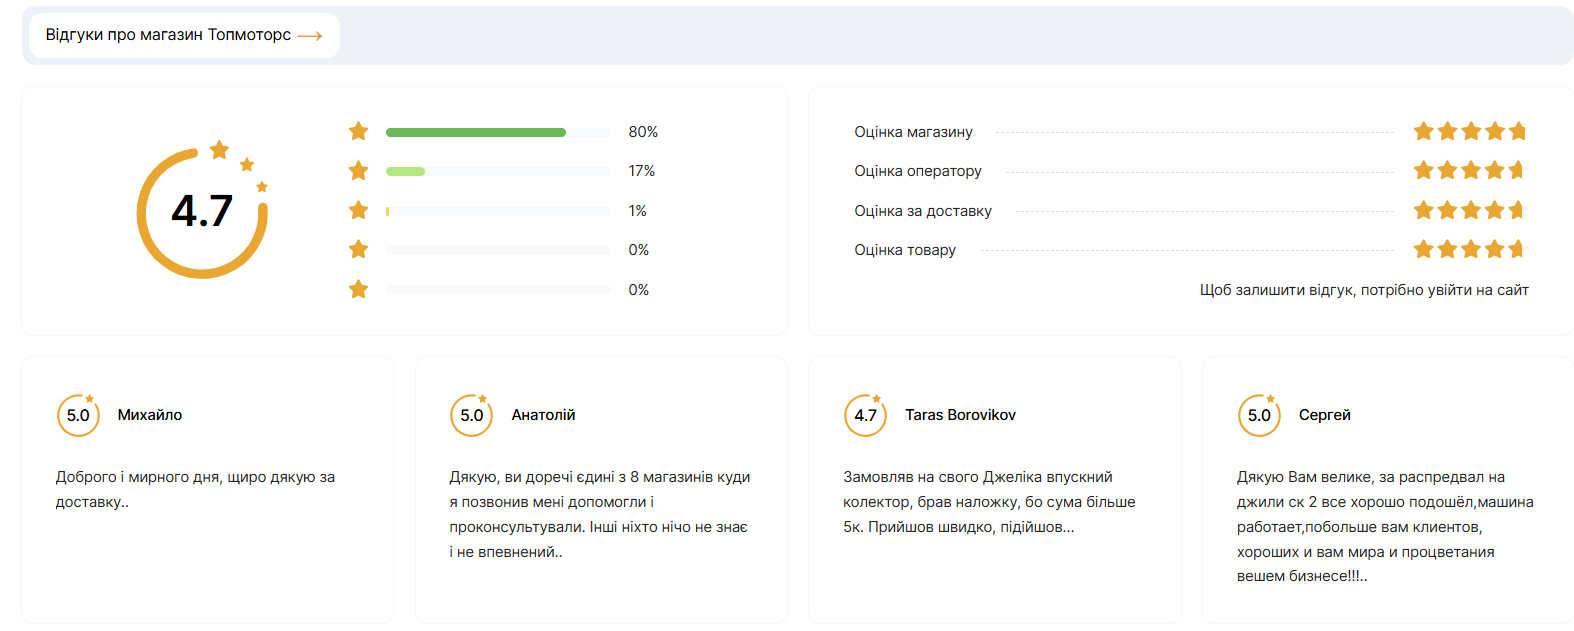This screenshot has width=1574, height=631.
Task: Open Анатолій's review card text
Action: pyautogui.click(x=600, y=514)
